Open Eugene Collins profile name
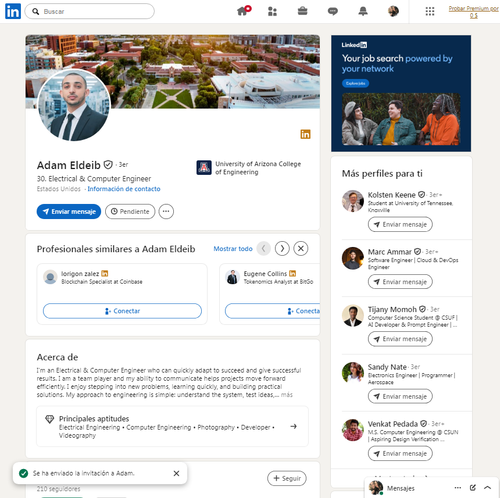 point(265,274)
